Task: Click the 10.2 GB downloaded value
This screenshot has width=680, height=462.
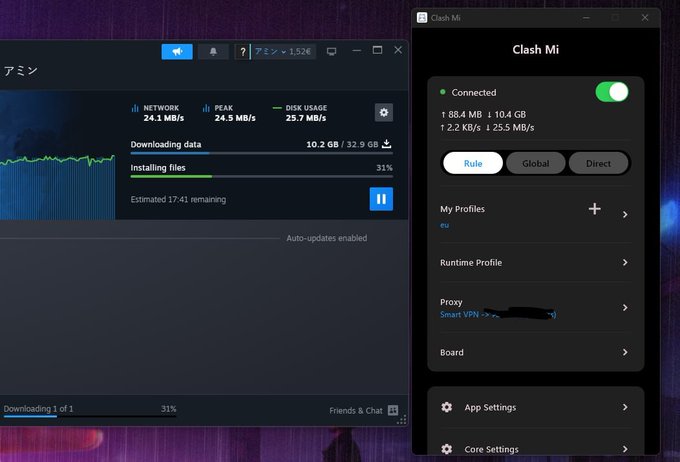Action: pos(322,144)
